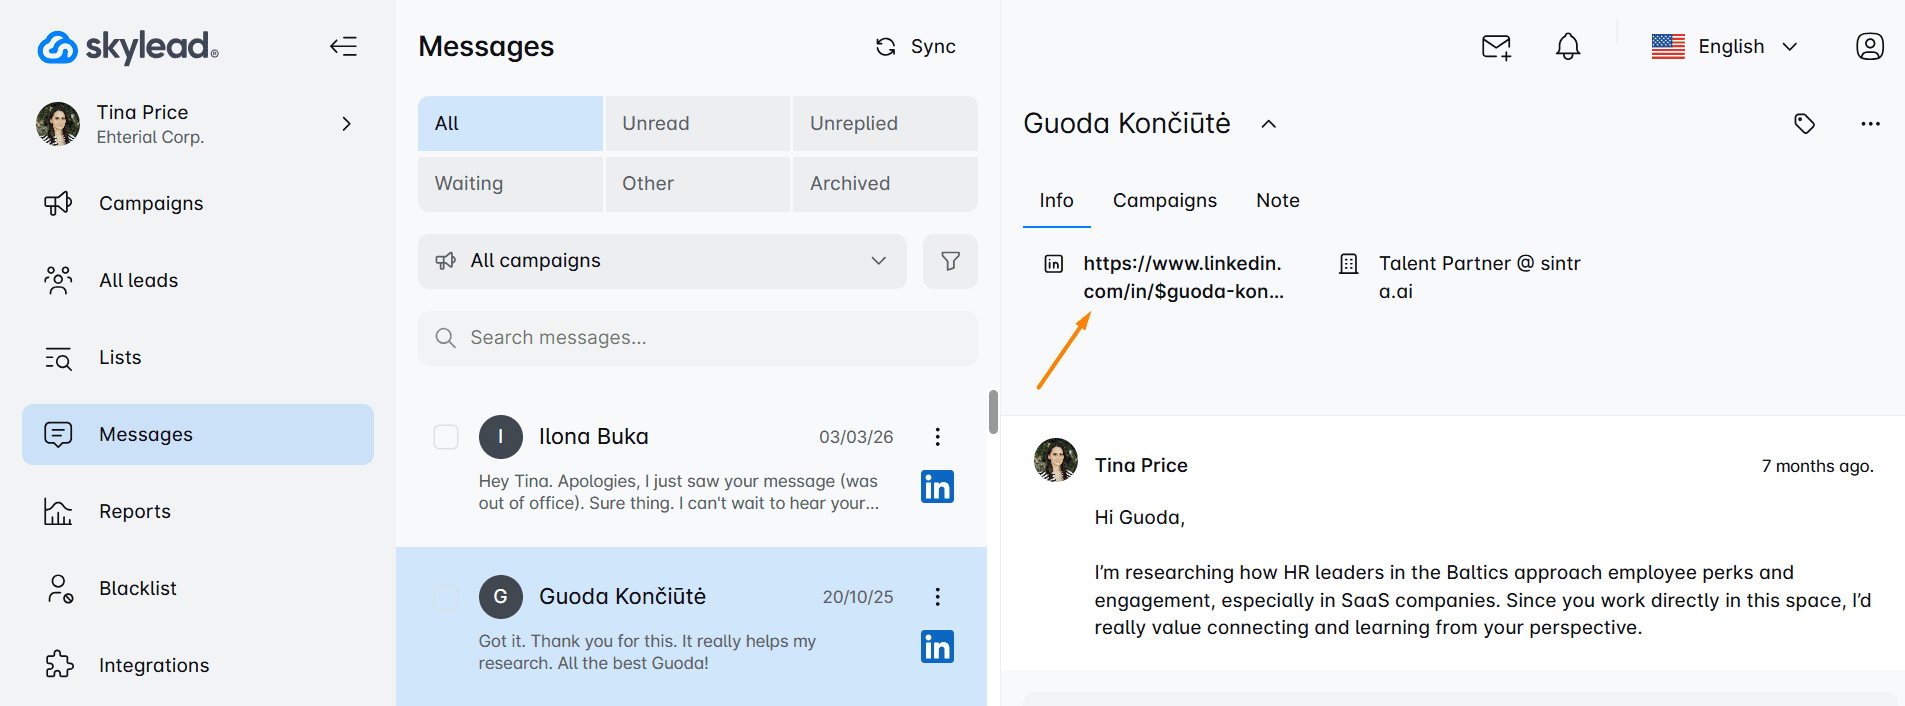
Task: Open Blacklist in the sidebar
Action: 198,588
